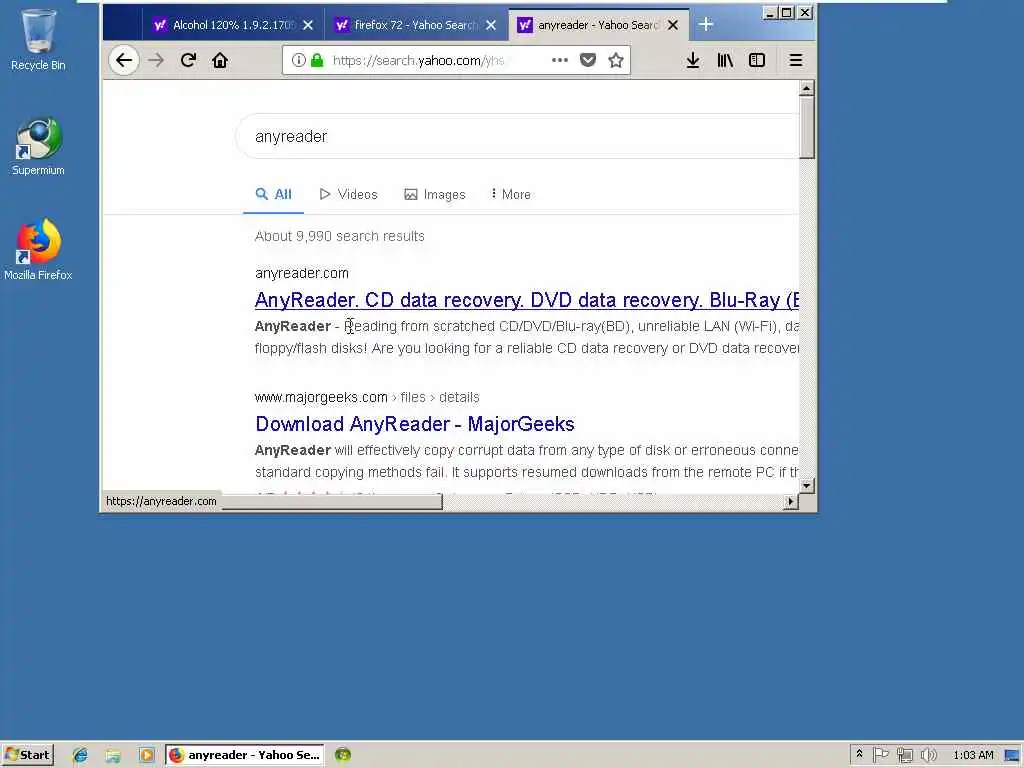Close the anyreader search tab
The height and width of the screenshot is (768, 1024).
click(673, 25)
